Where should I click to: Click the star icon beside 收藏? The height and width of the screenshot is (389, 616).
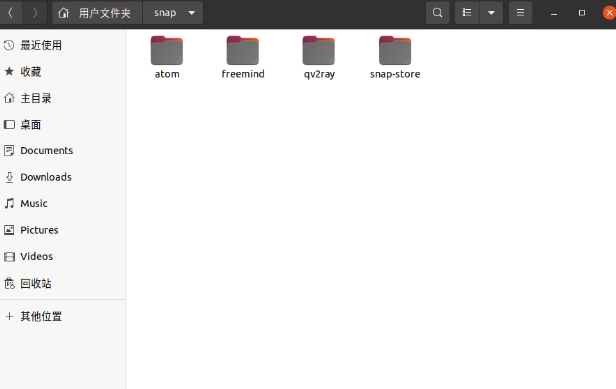[x=9, y=72]
